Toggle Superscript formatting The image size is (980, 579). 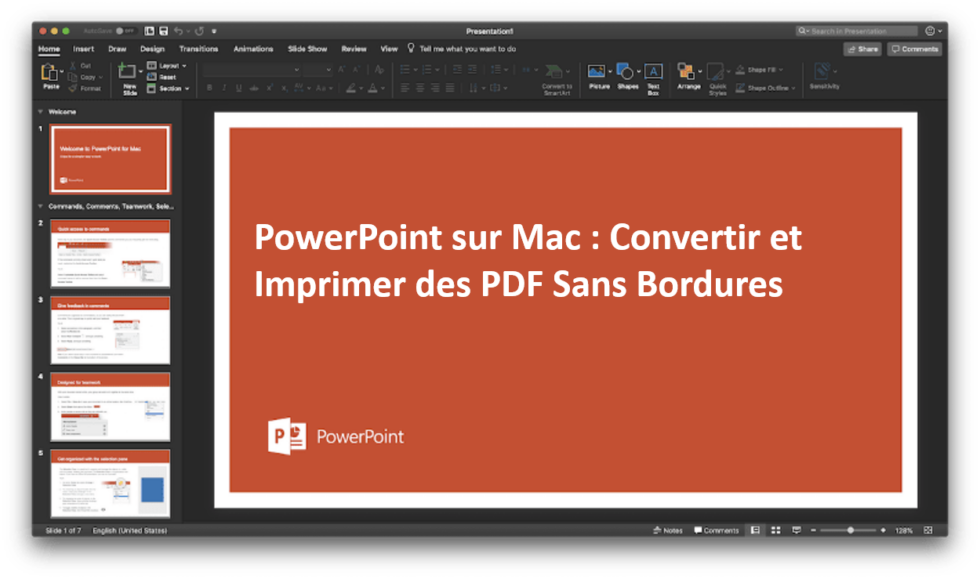(x=269, y=88)
